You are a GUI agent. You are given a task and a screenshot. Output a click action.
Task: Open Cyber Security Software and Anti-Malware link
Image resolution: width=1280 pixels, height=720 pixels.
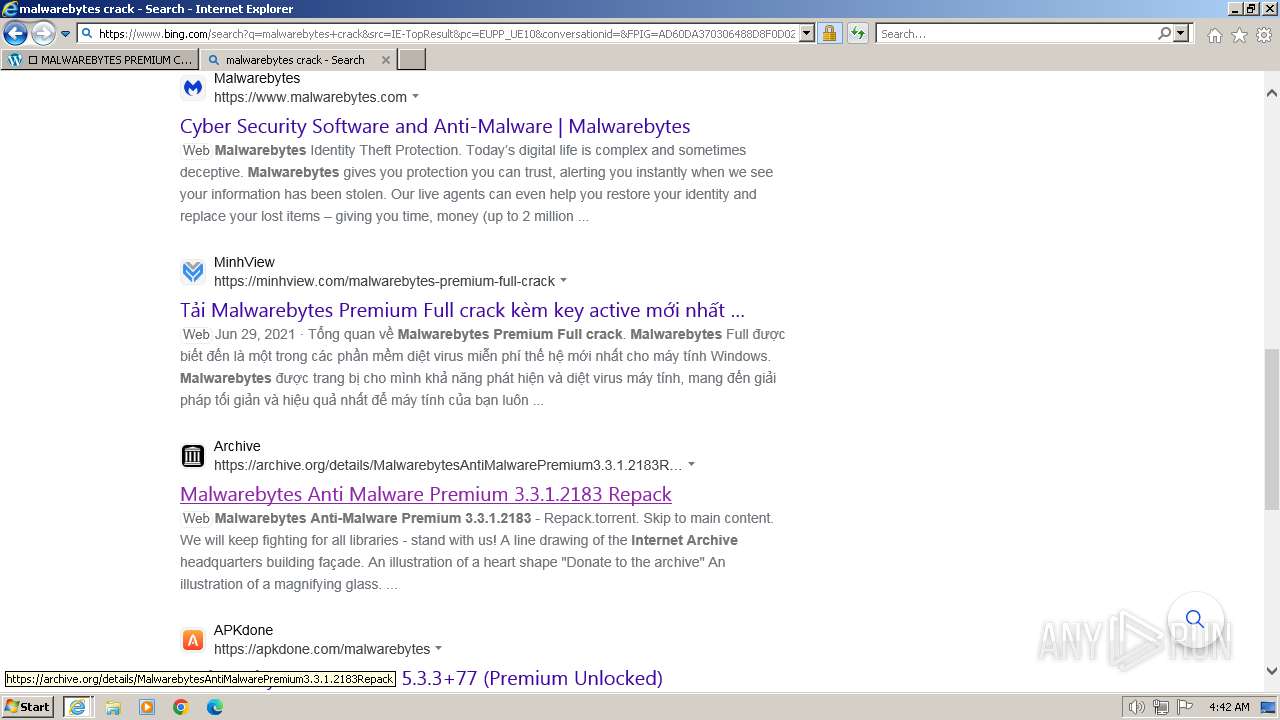pos(435,126)
